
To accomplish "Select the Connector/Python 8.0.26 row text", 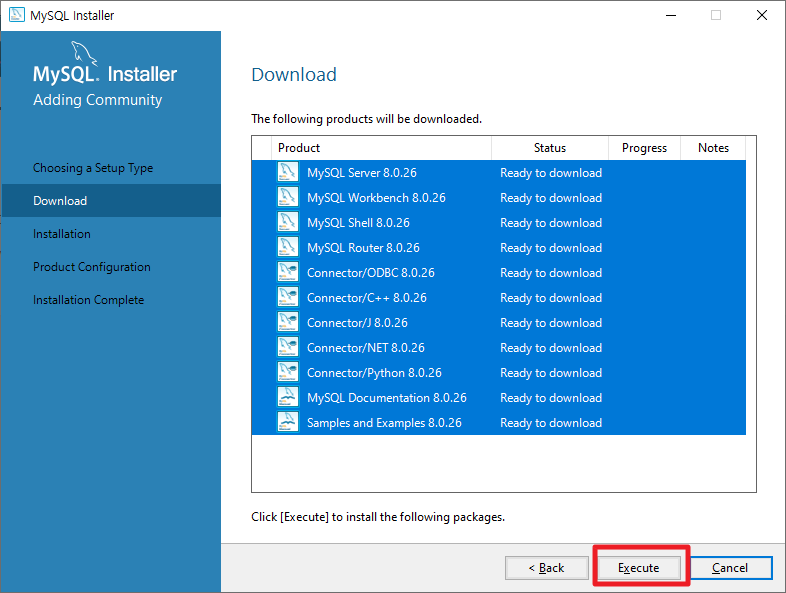I will (374, 373).
